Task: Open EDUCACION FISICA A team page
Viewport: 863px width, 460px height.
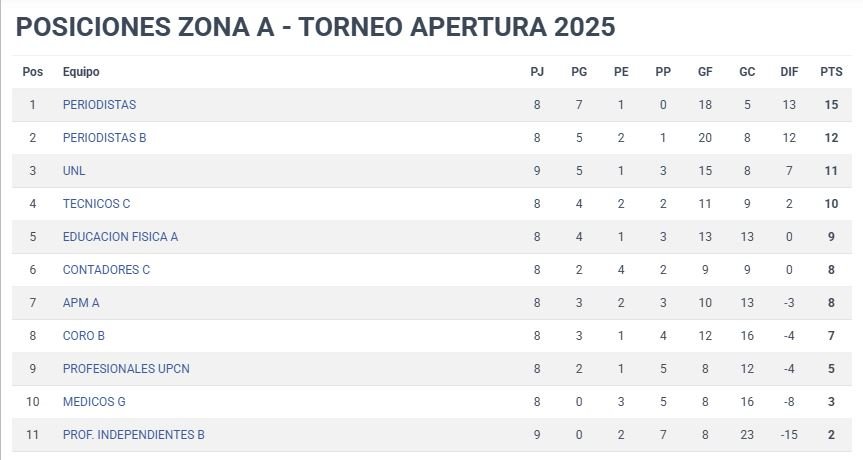Action: pos(120,237)
